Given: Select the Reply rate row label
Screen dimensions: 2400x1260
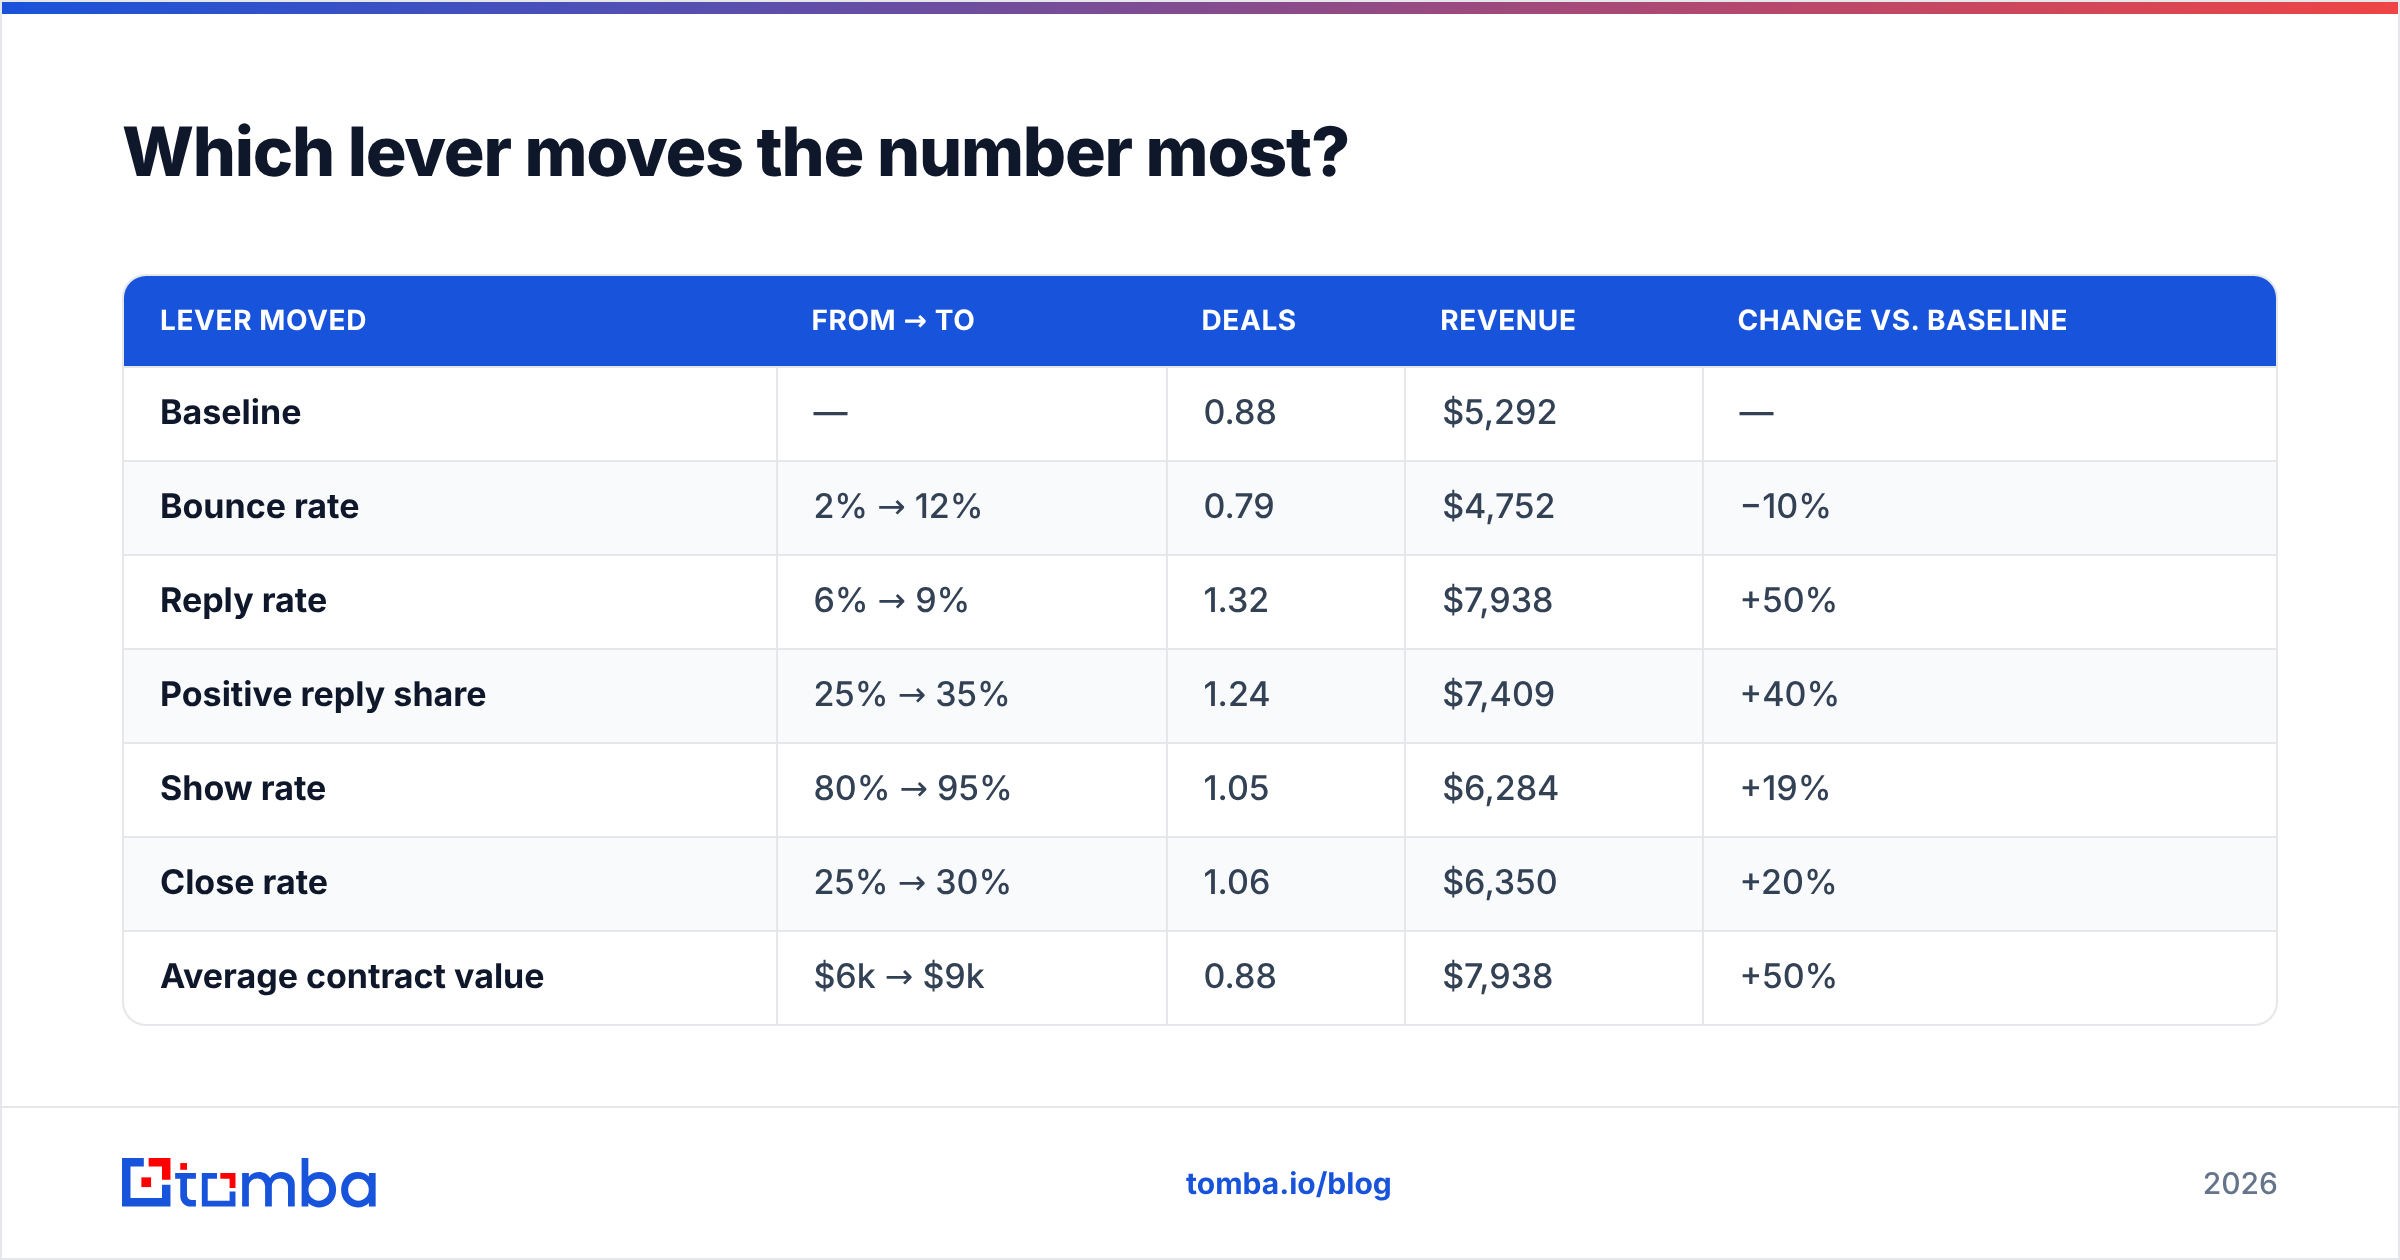Looking at the screenshot, I should [x=243, y=600].
